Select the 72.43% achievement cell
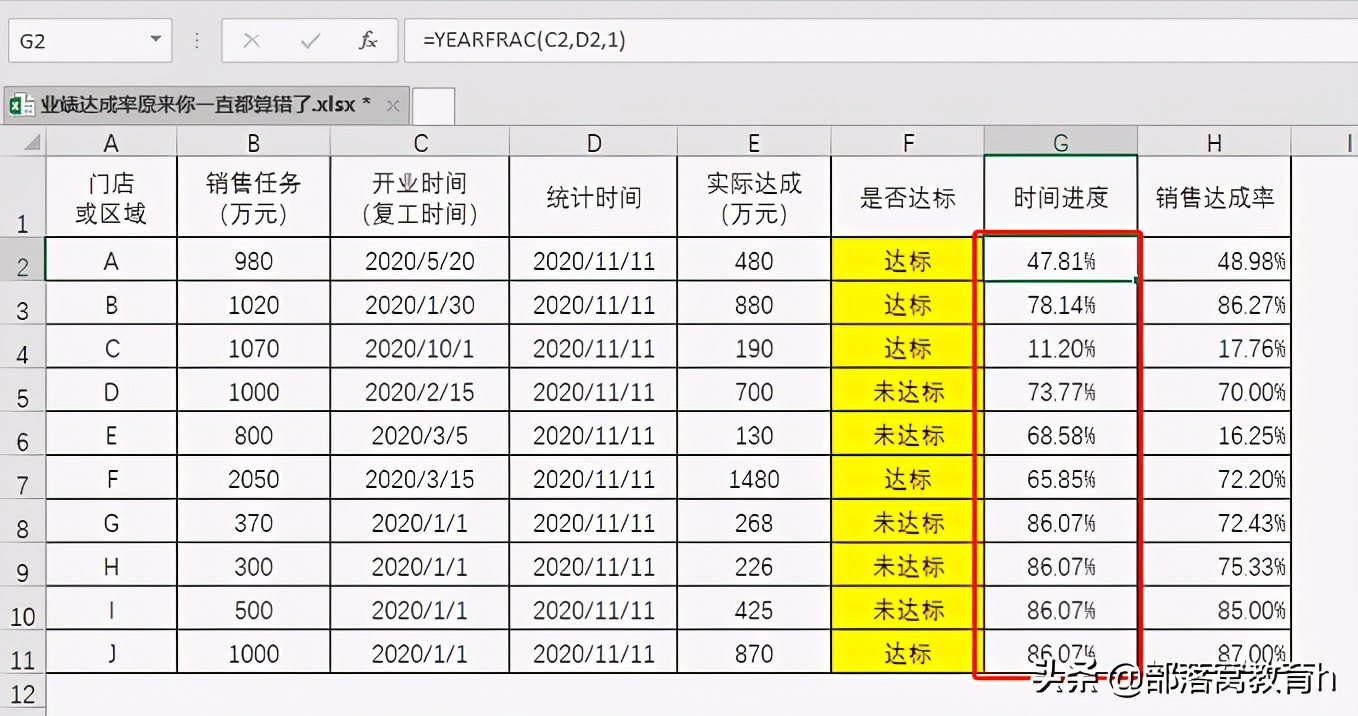Screen dimensions: 1358x716 pos(1214,522)
